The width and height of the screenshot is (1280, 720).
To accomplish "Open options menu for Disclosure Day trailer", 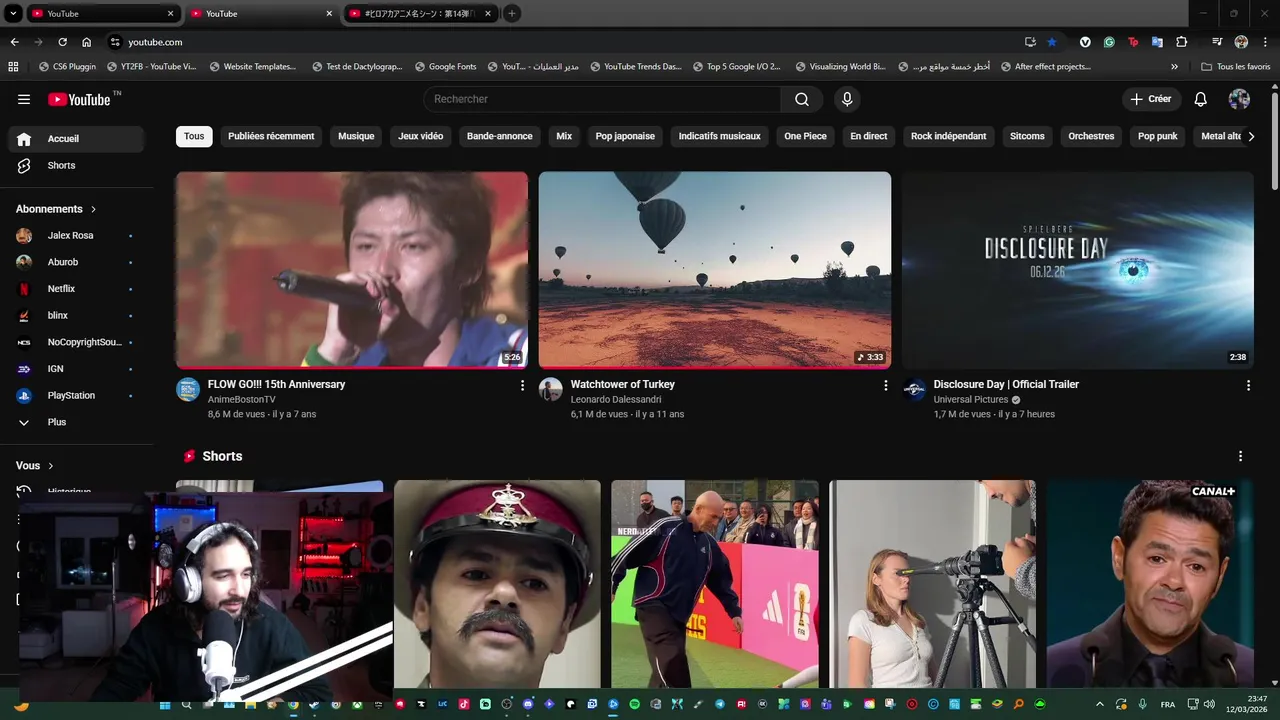I will pos(1248,385).
